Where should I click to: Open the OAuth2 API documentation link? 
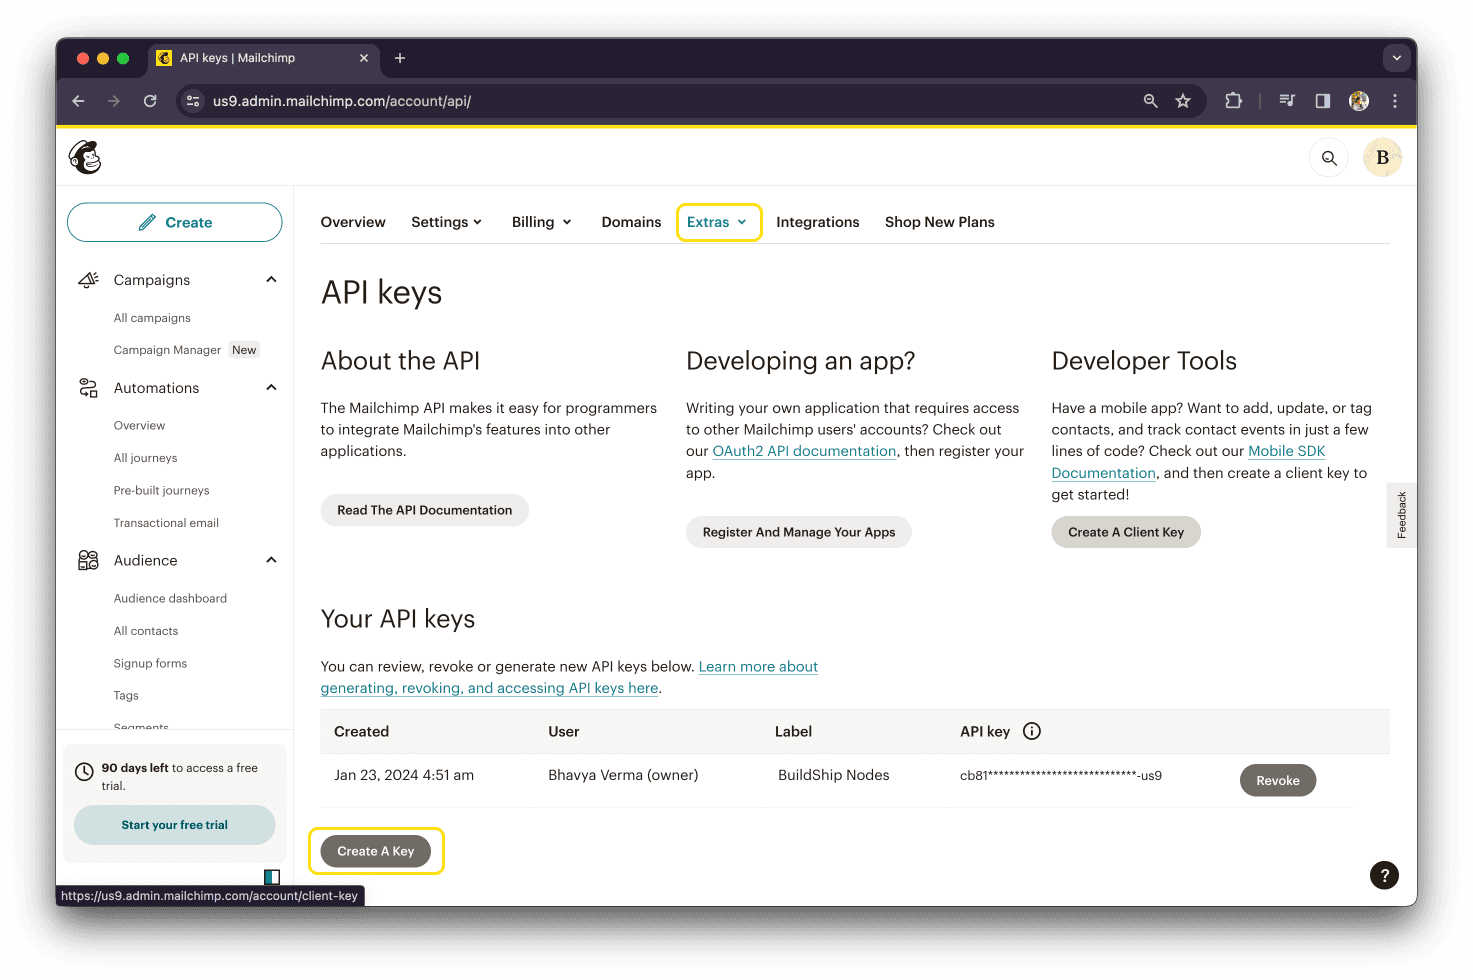[x=804, y=451]
